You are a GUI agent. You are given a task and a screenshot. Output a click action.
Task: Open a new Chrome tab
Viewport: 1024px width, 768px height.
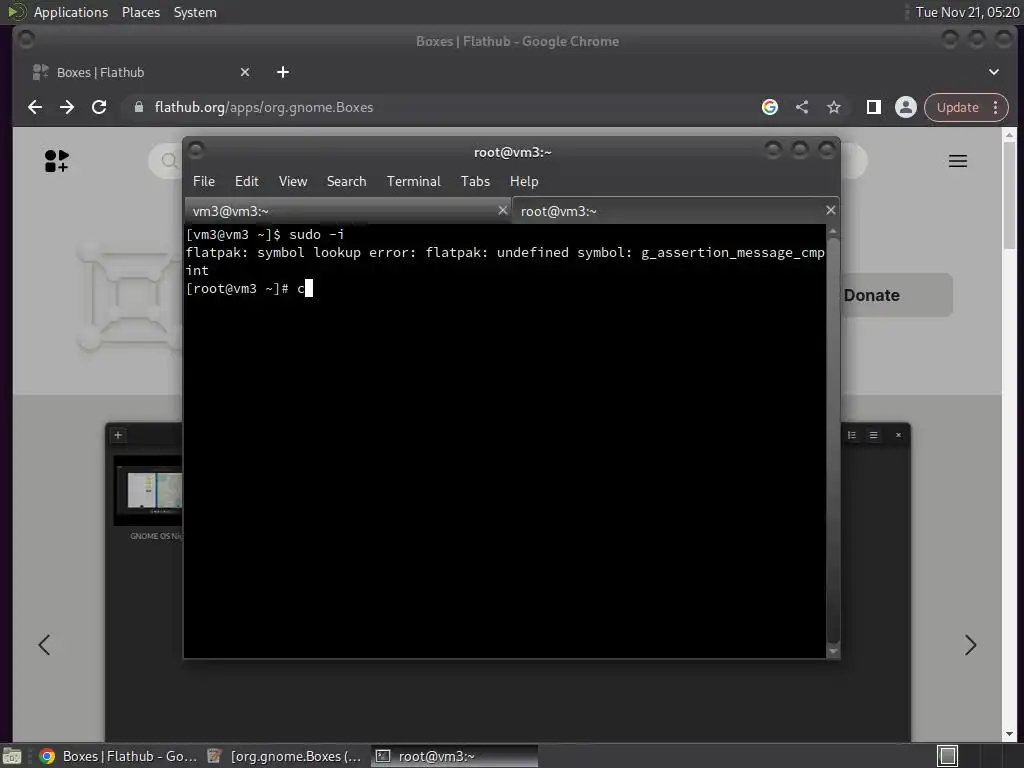pos(283,72)
